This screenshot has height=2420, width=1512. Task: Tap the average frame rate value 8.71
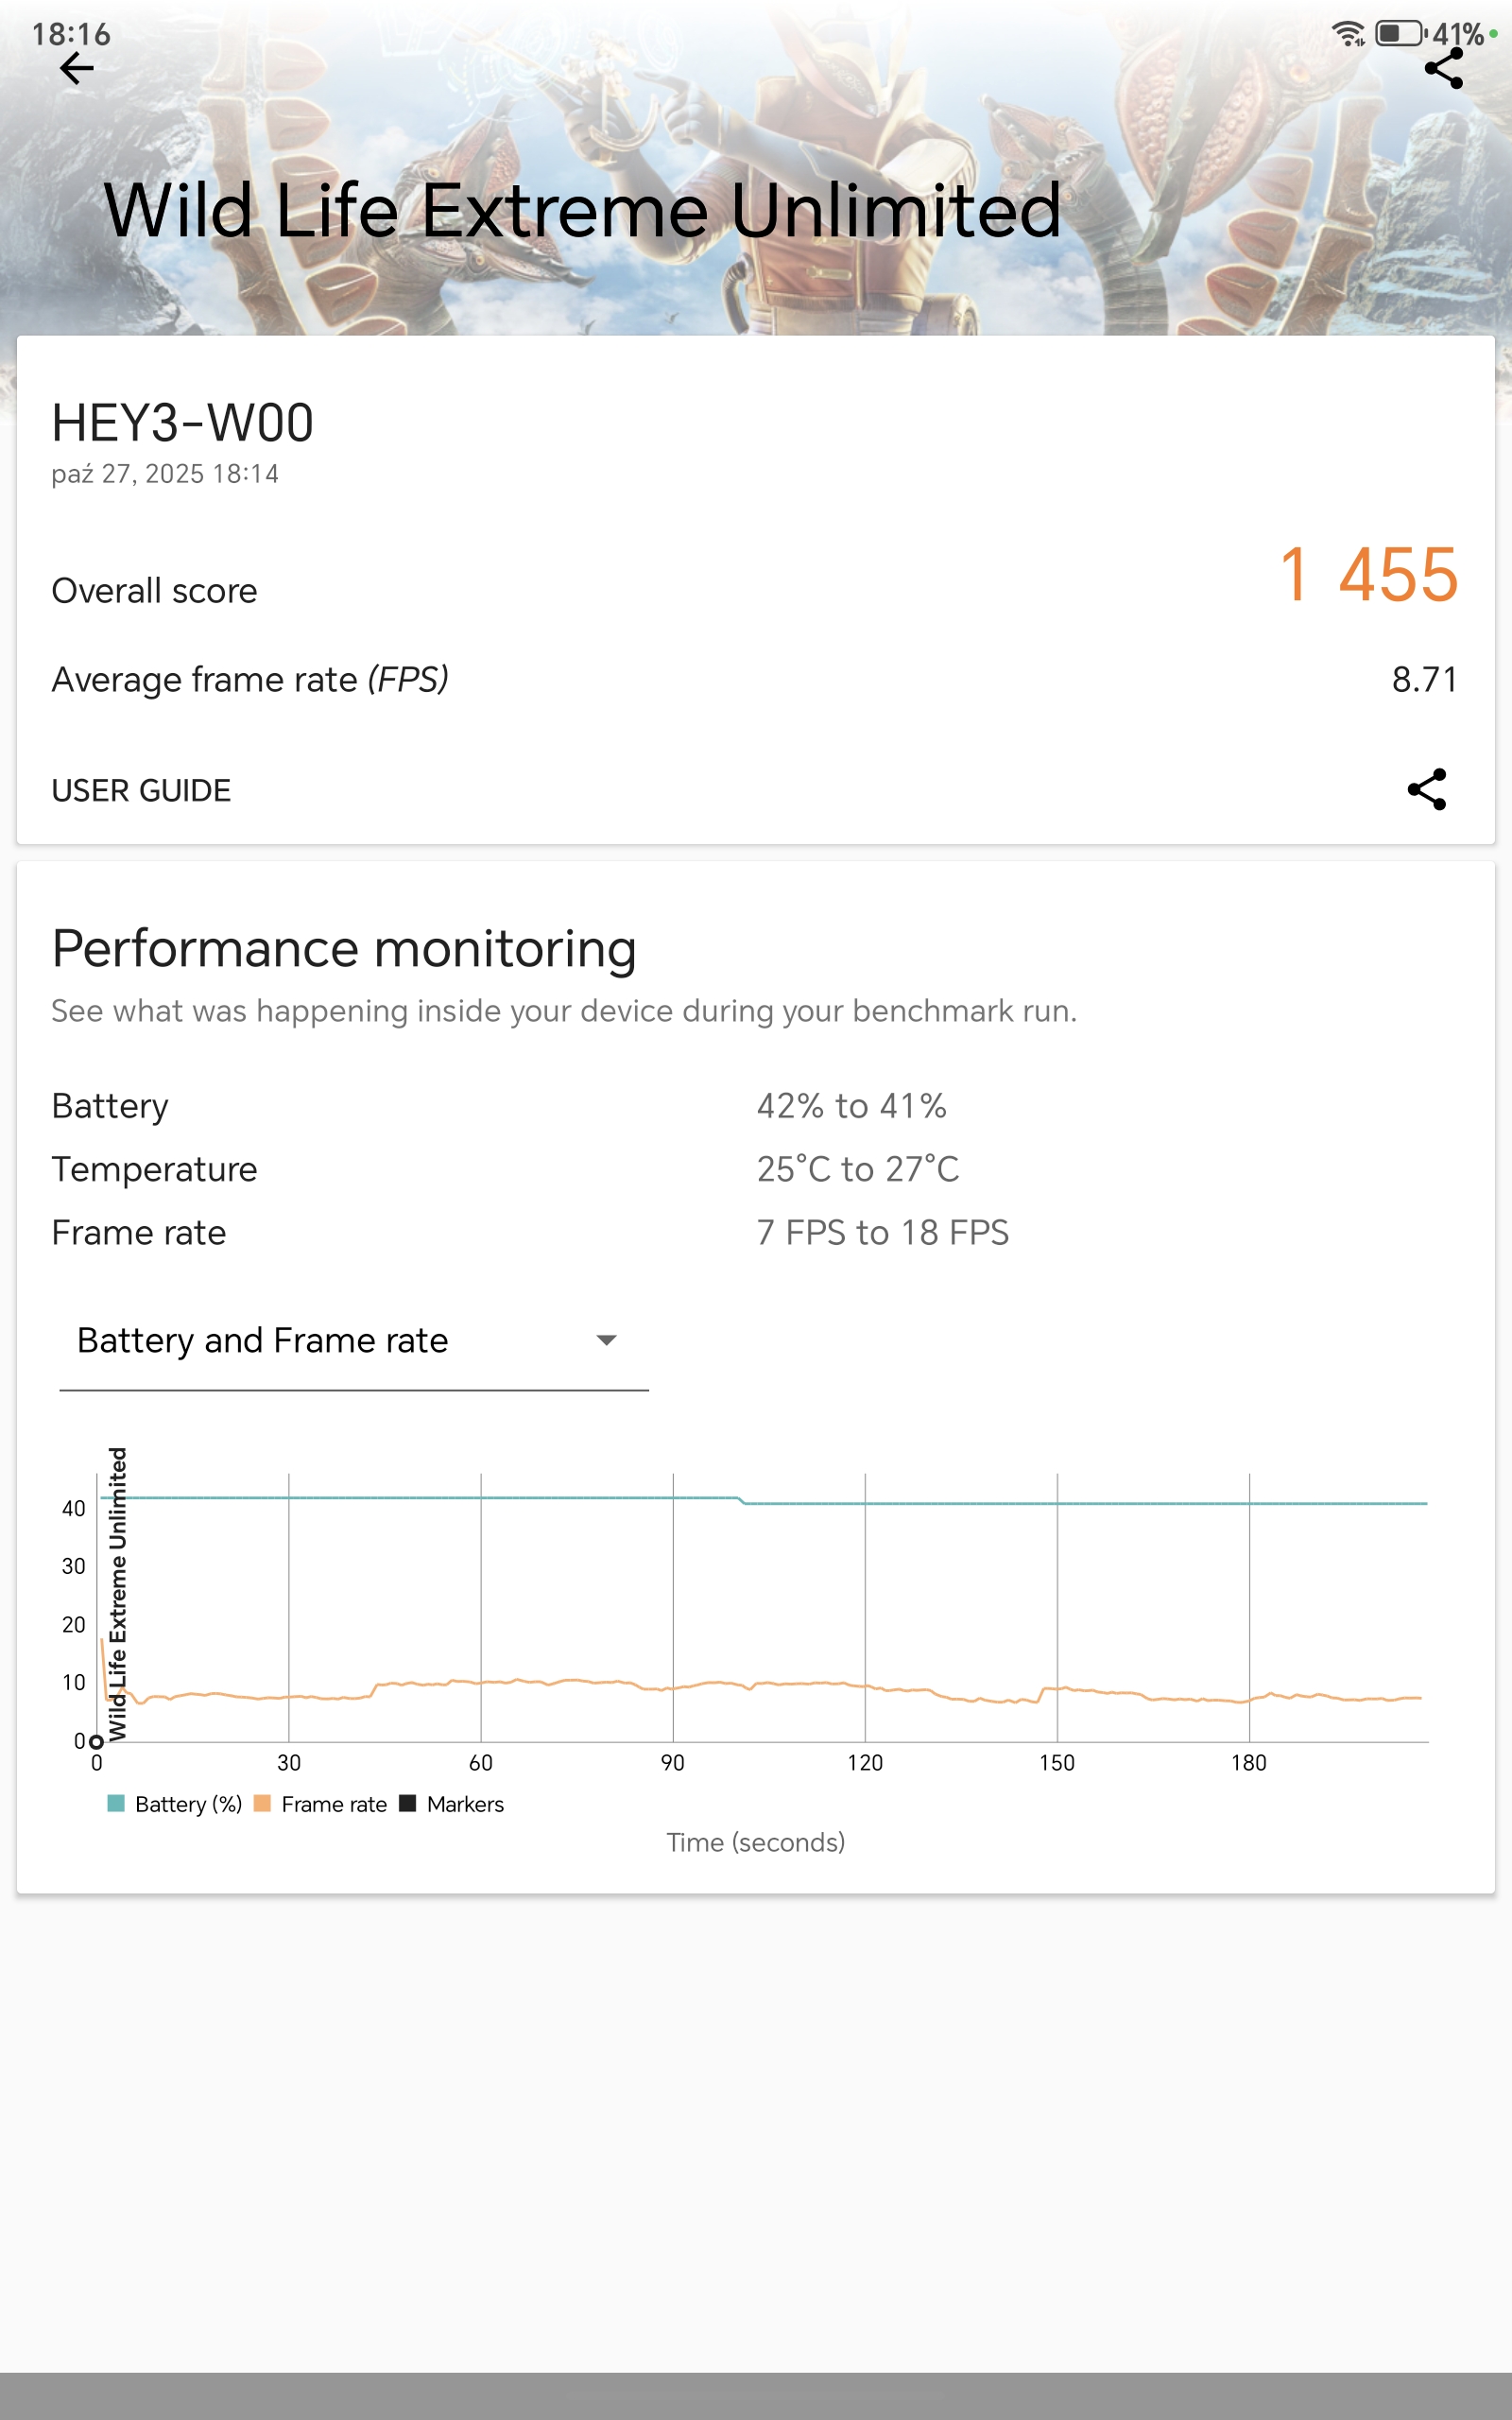pos(1424,680)
